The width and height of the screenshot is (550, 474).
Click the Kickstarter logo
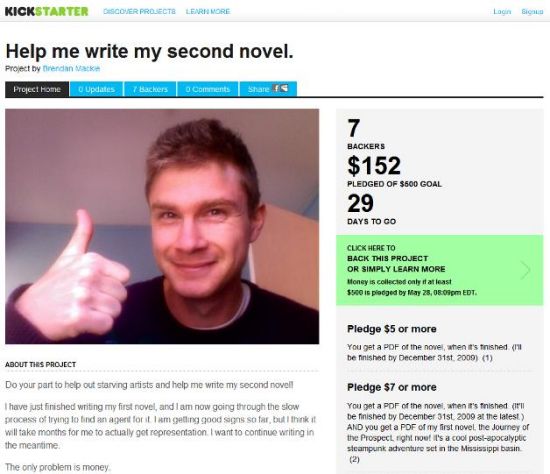[x=47, y=11]
